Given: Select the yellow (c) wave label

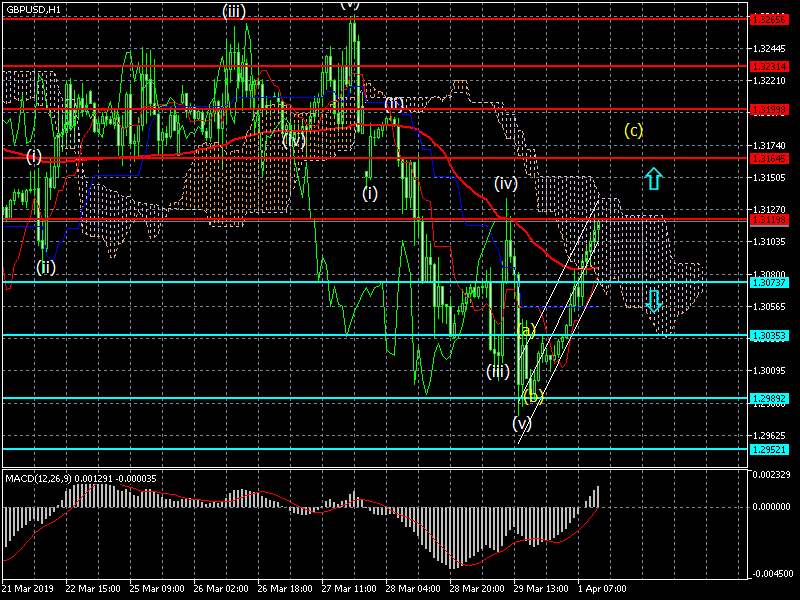Looking at the screenshot, I should click(633, 130).
